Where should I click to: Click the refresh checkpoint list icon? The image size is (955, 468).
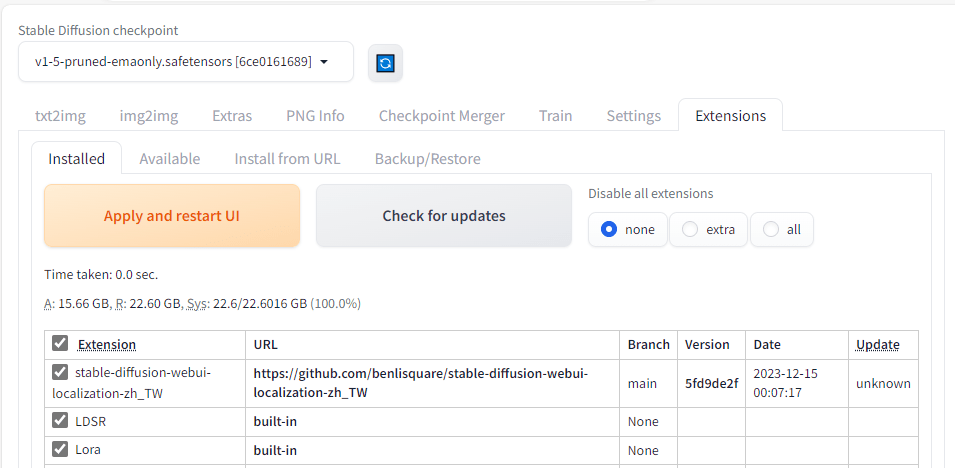tap(385, 63)
